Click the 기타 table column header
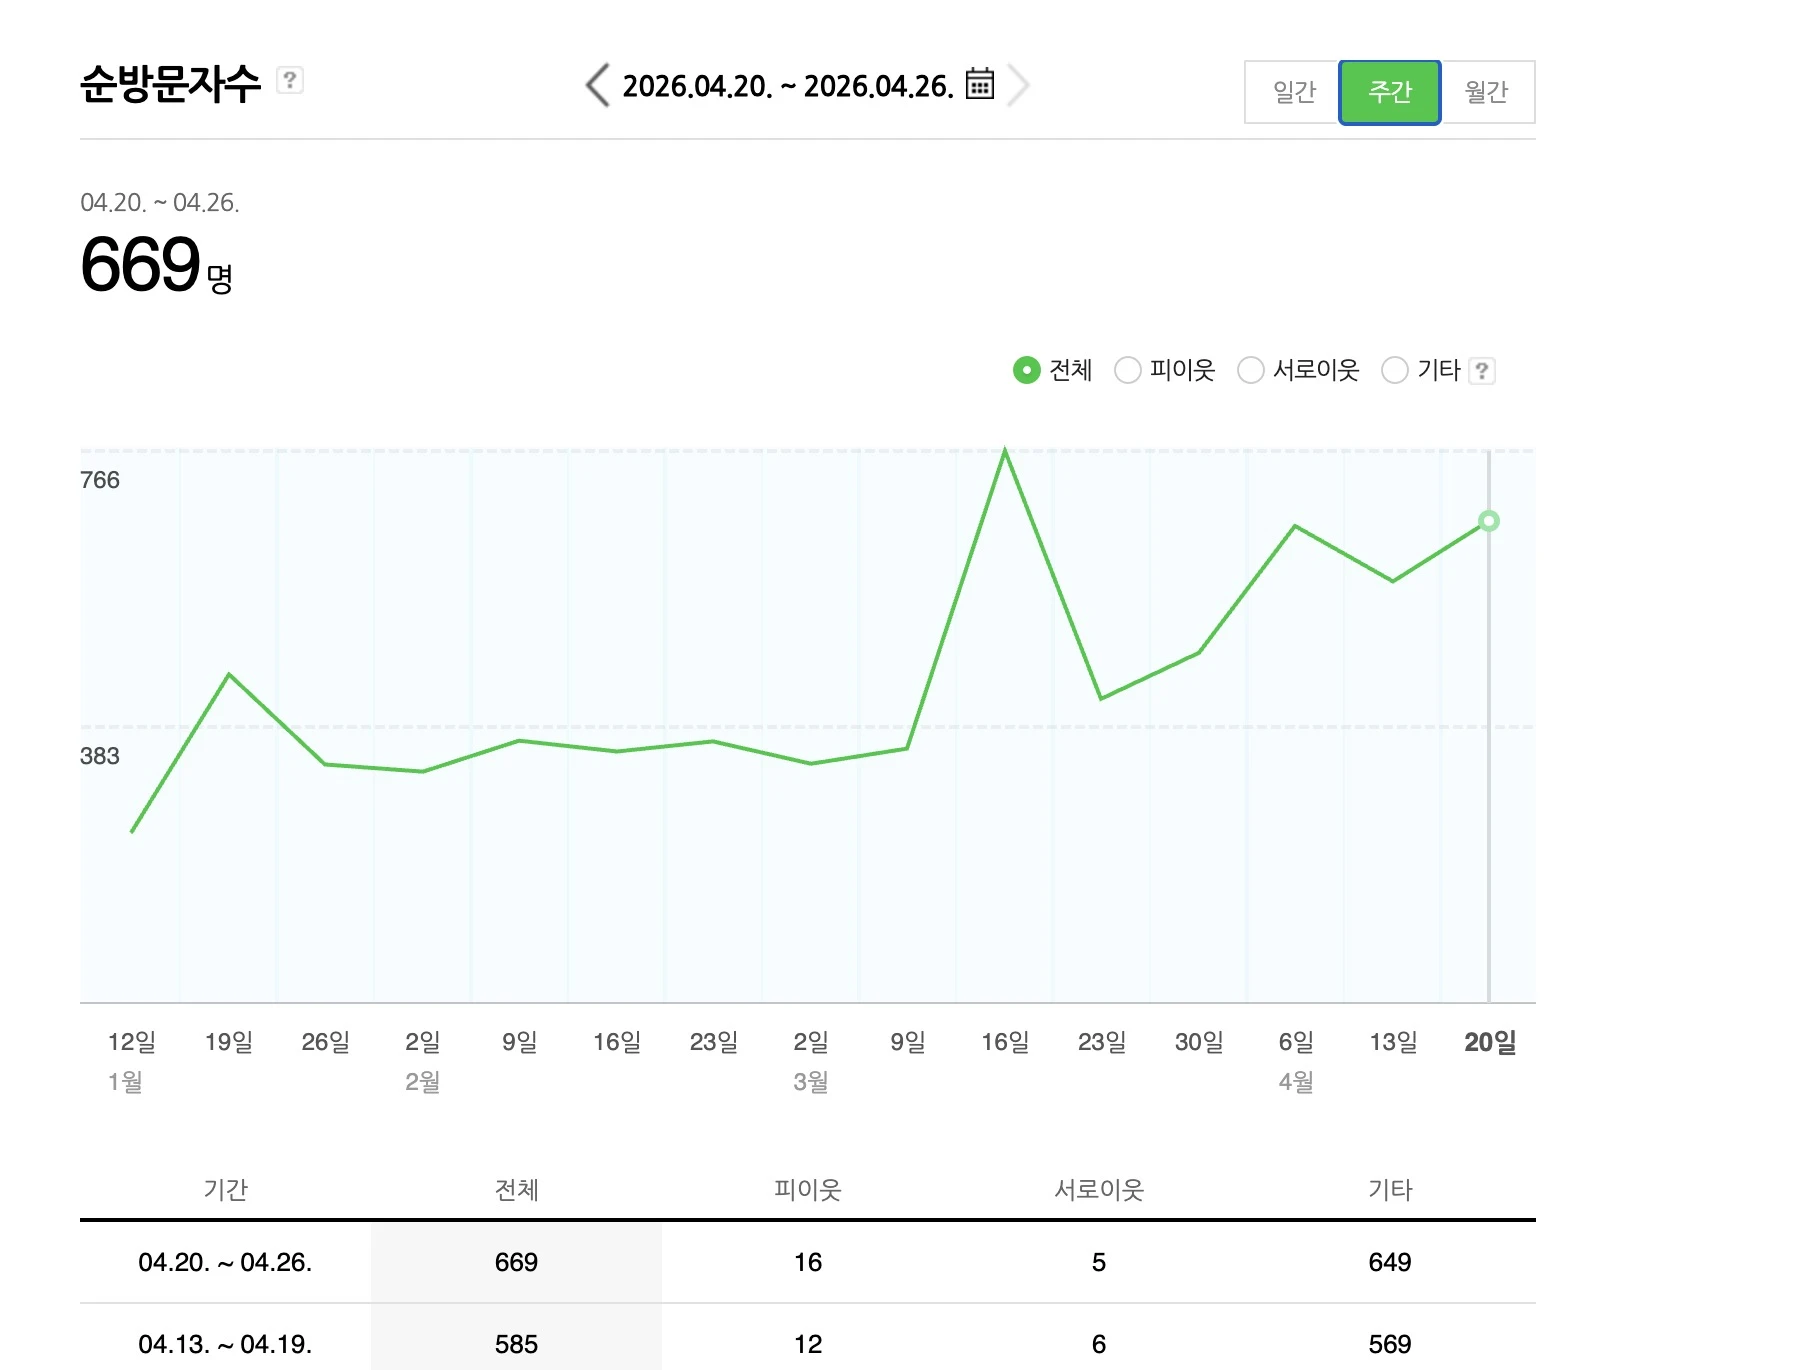The image size is (1812, 1370). tap(1390, 1189)
